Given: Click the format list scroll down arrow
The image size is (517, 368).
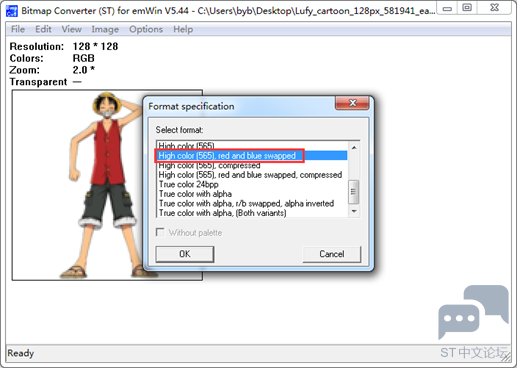Looking at the screenshot, I should [354, 211].
